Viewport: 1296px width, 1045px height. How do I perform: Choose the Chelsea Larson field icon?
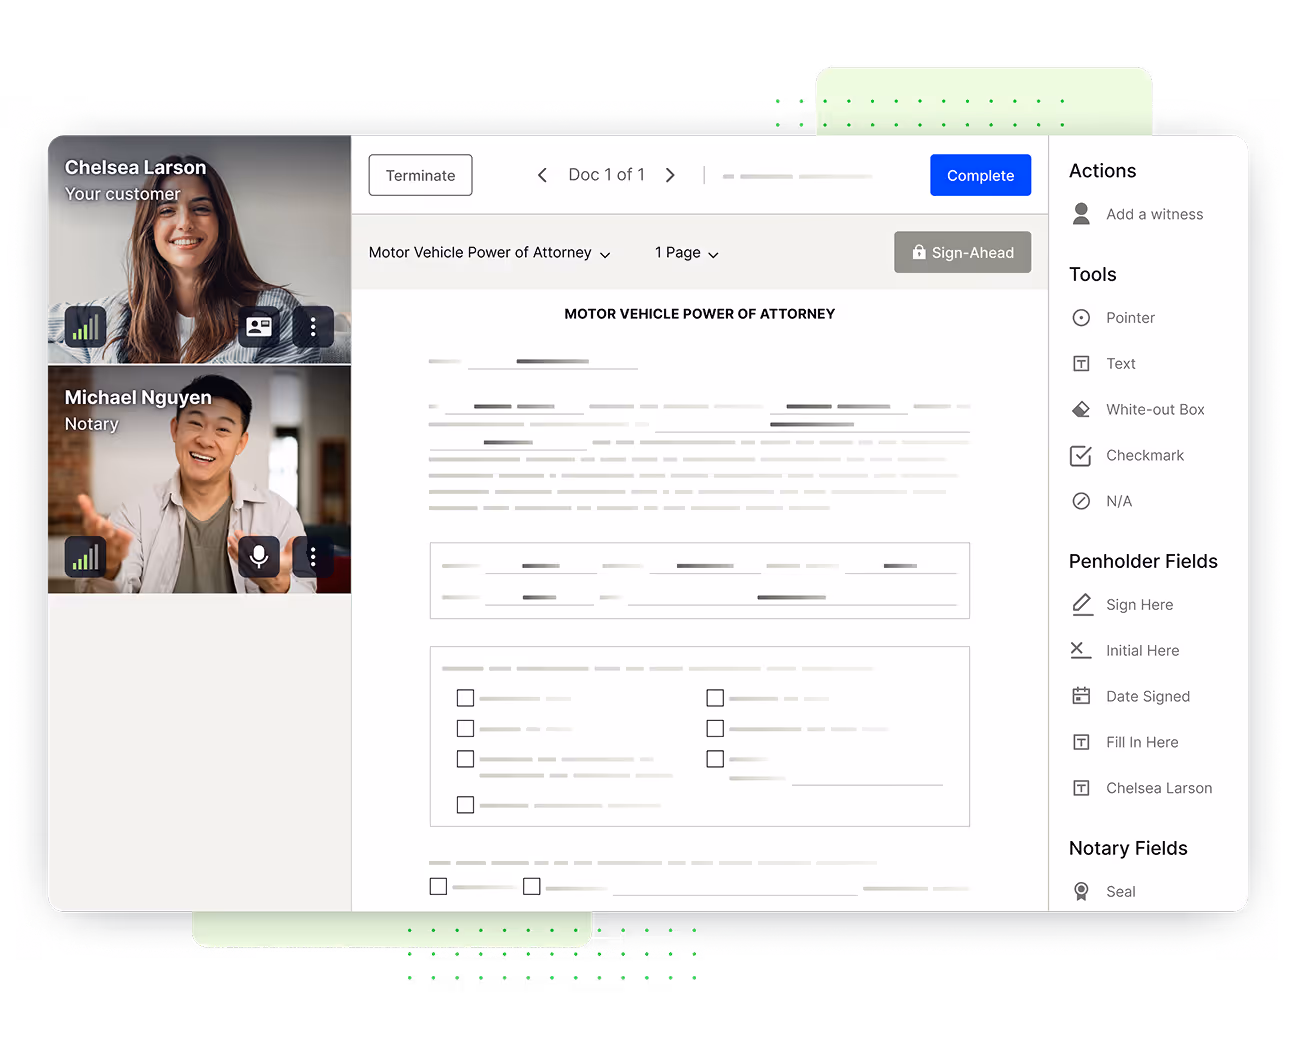[x=1081, y=788]
